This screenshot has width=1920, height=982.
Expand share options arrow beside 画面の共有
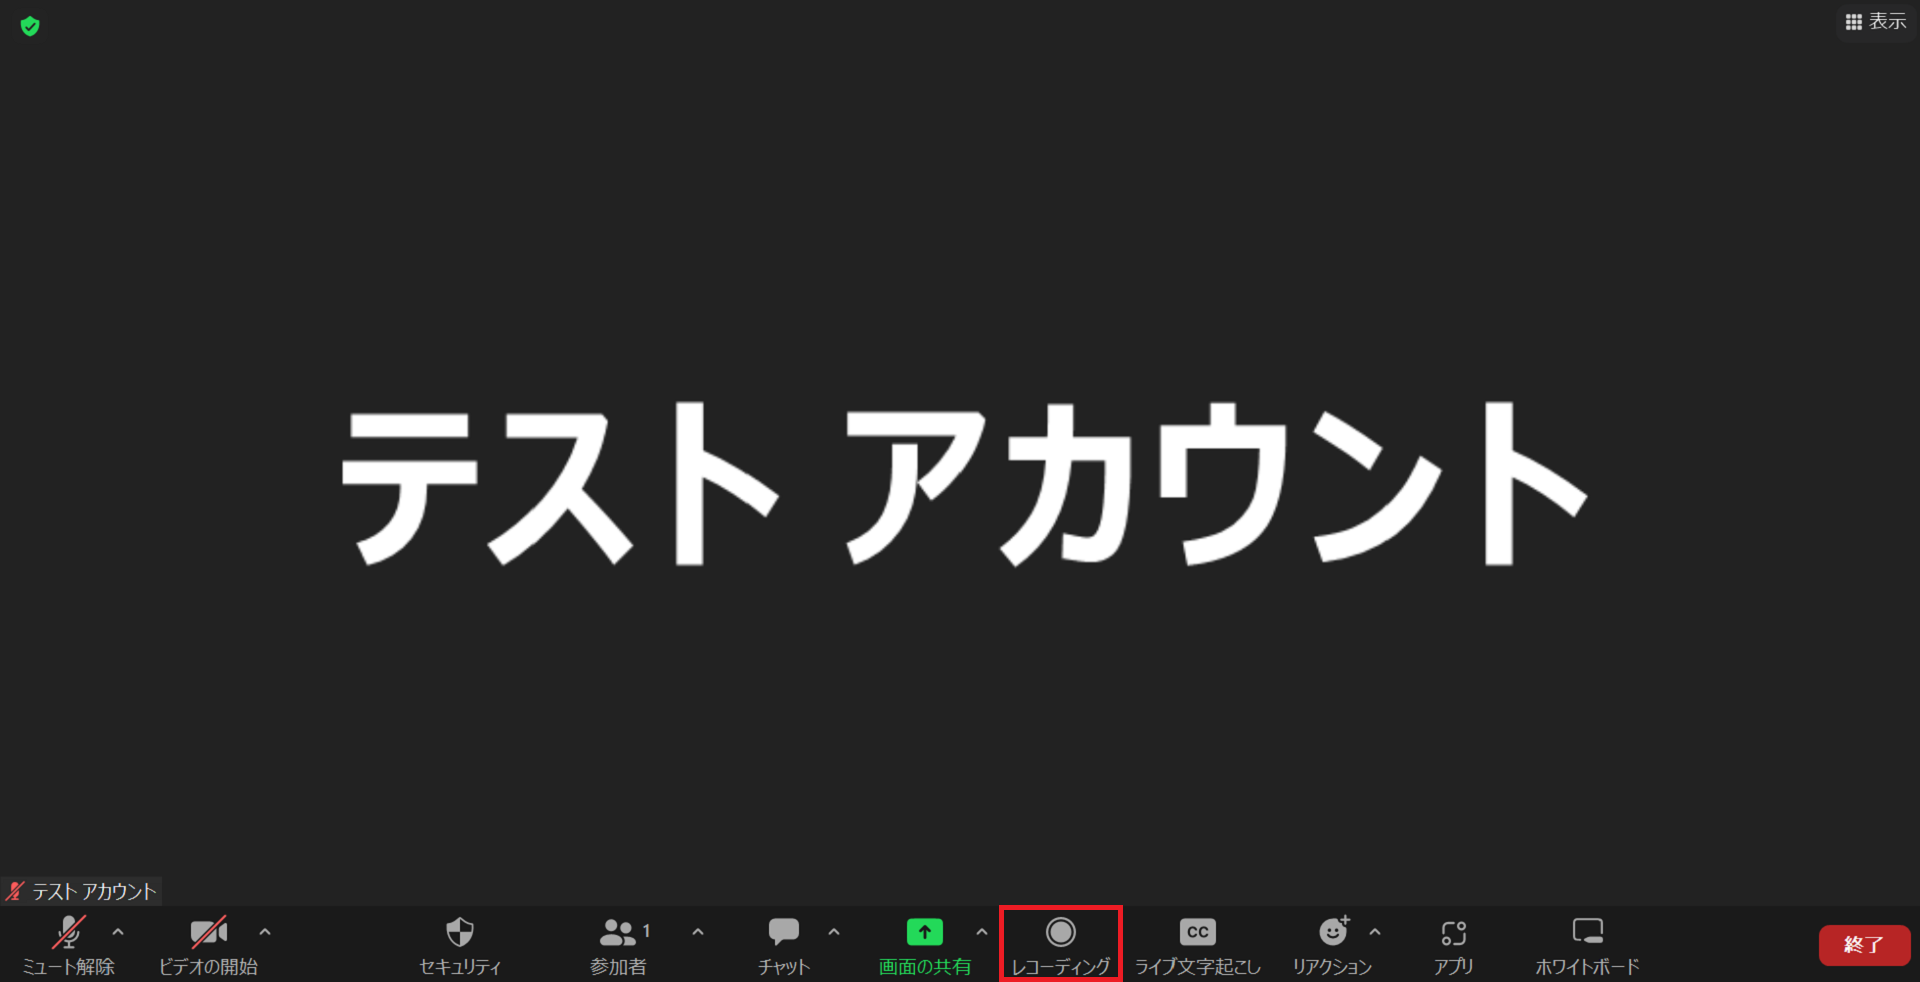[x=982, y=932]
